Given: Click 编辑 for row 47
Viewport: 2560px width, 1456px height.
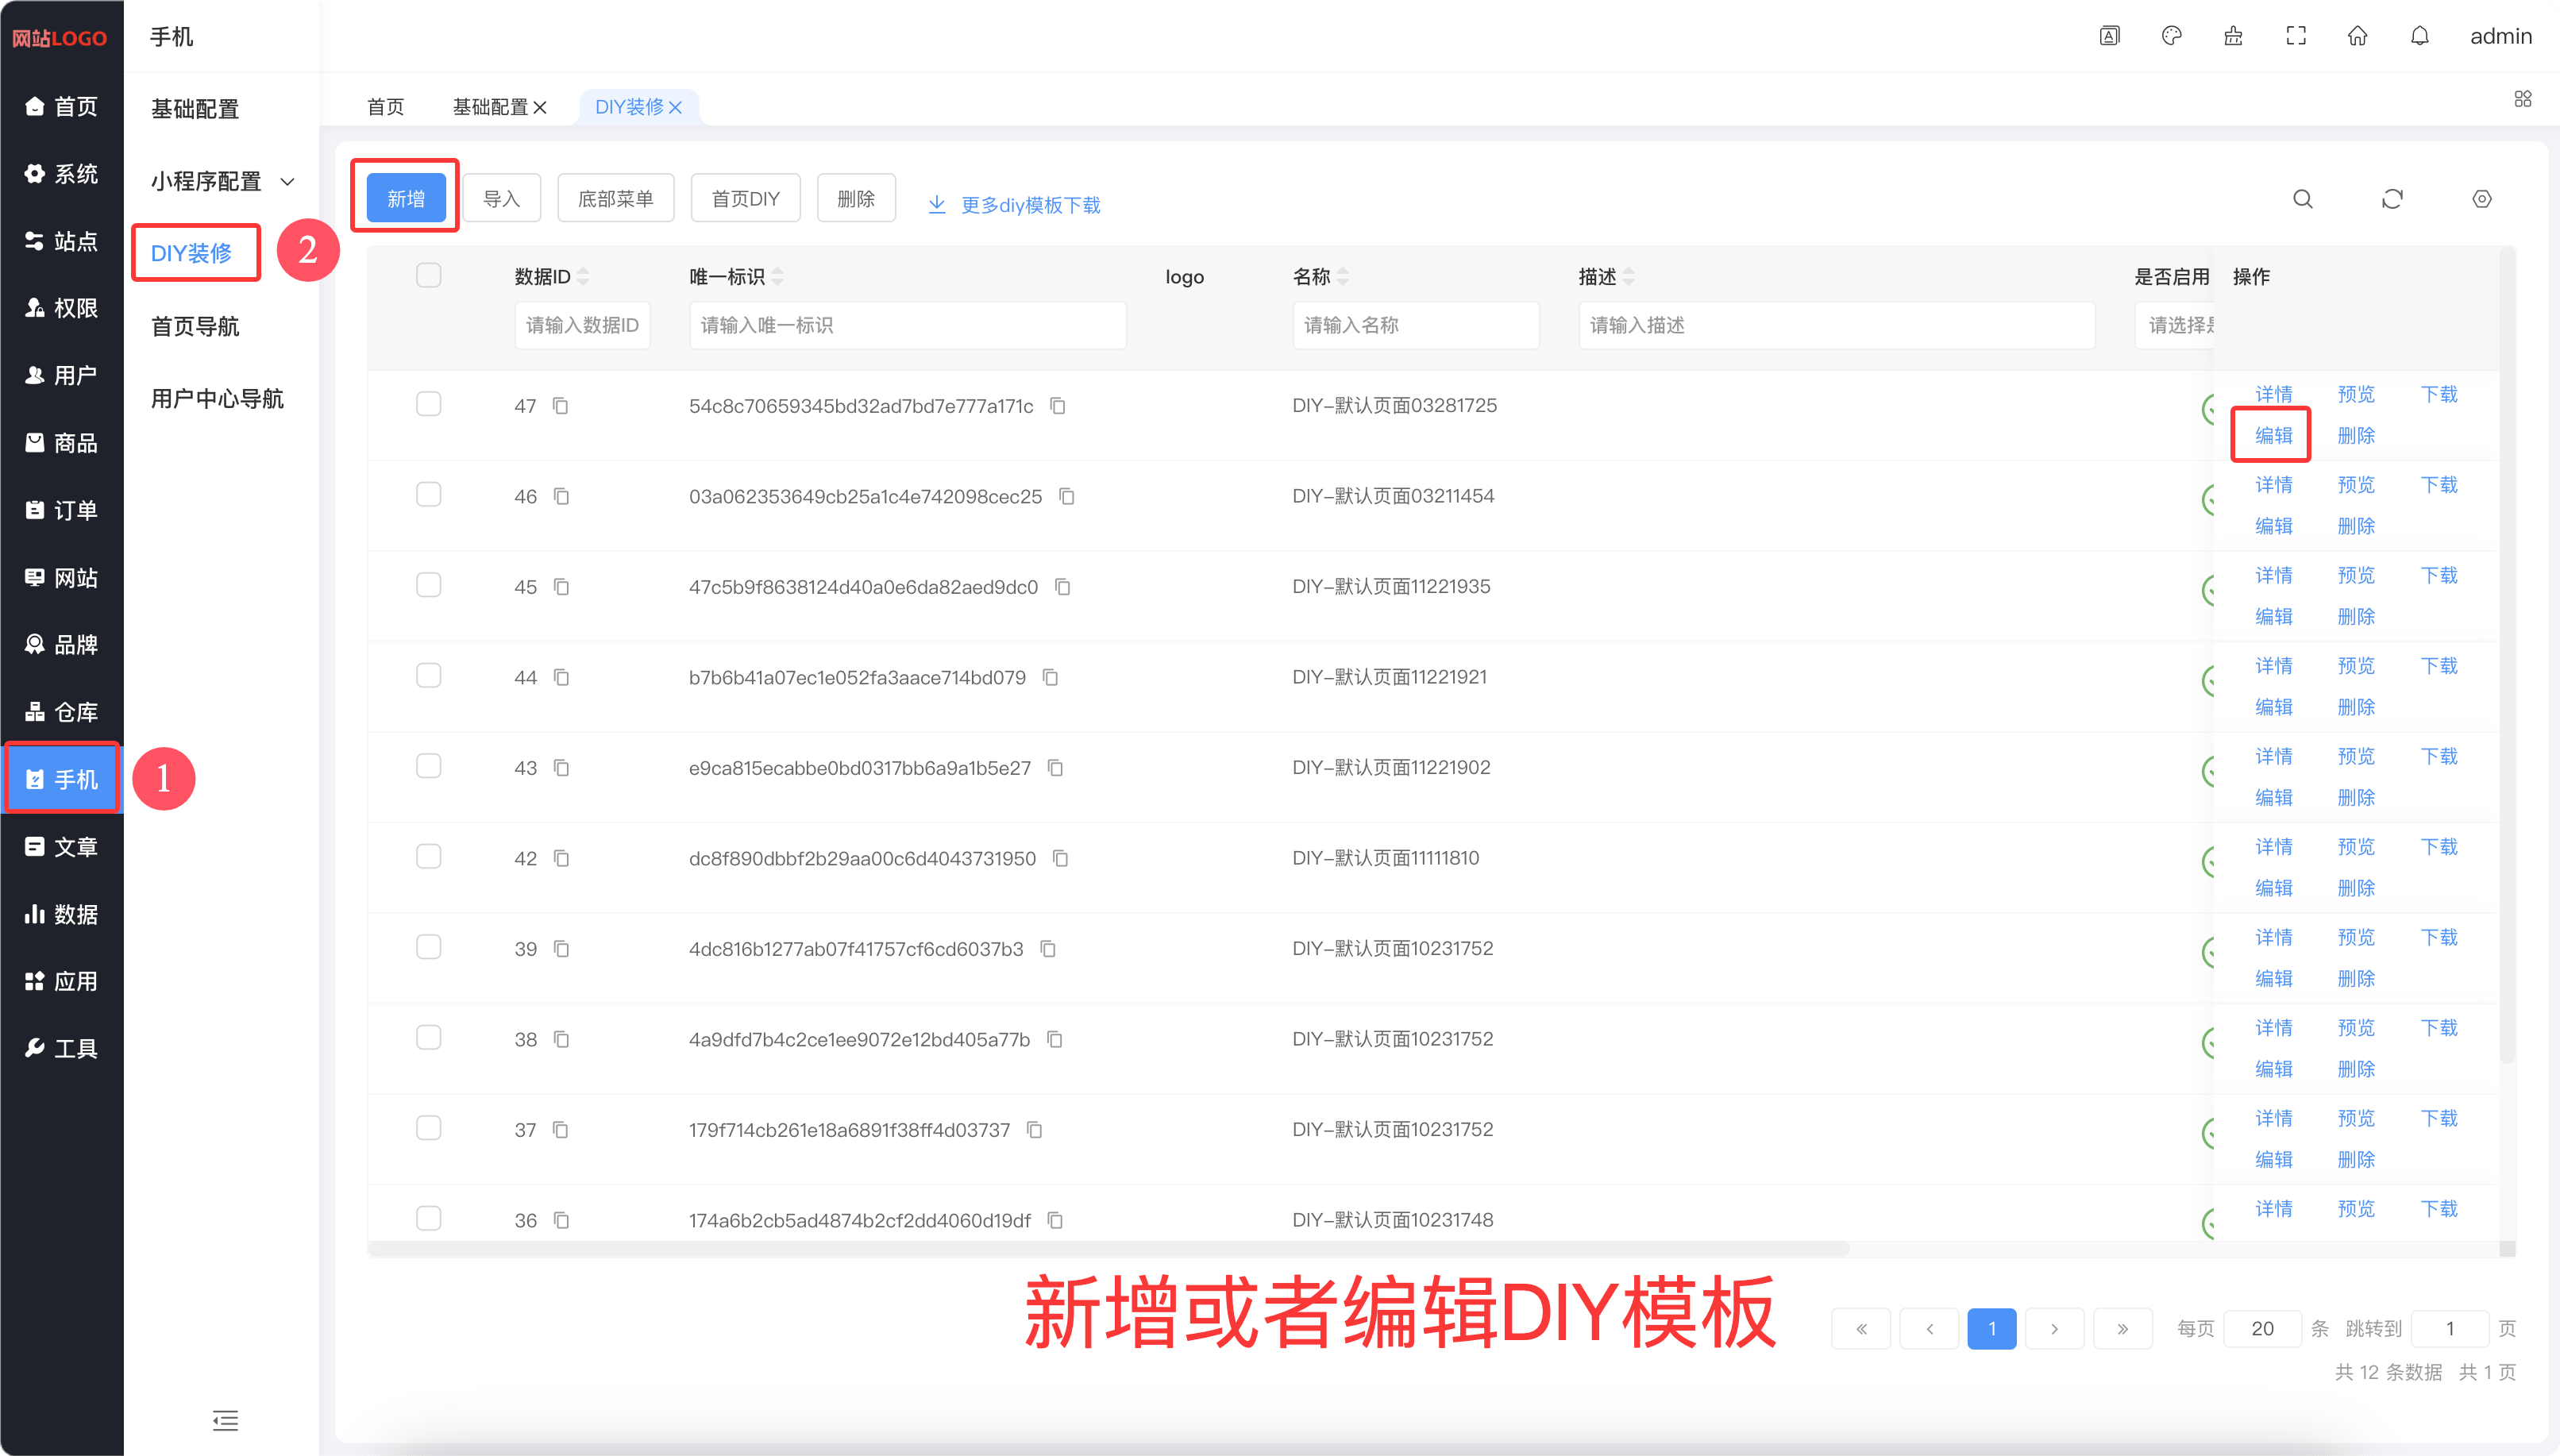Looking at the screenshot, I should [2273, 436].
